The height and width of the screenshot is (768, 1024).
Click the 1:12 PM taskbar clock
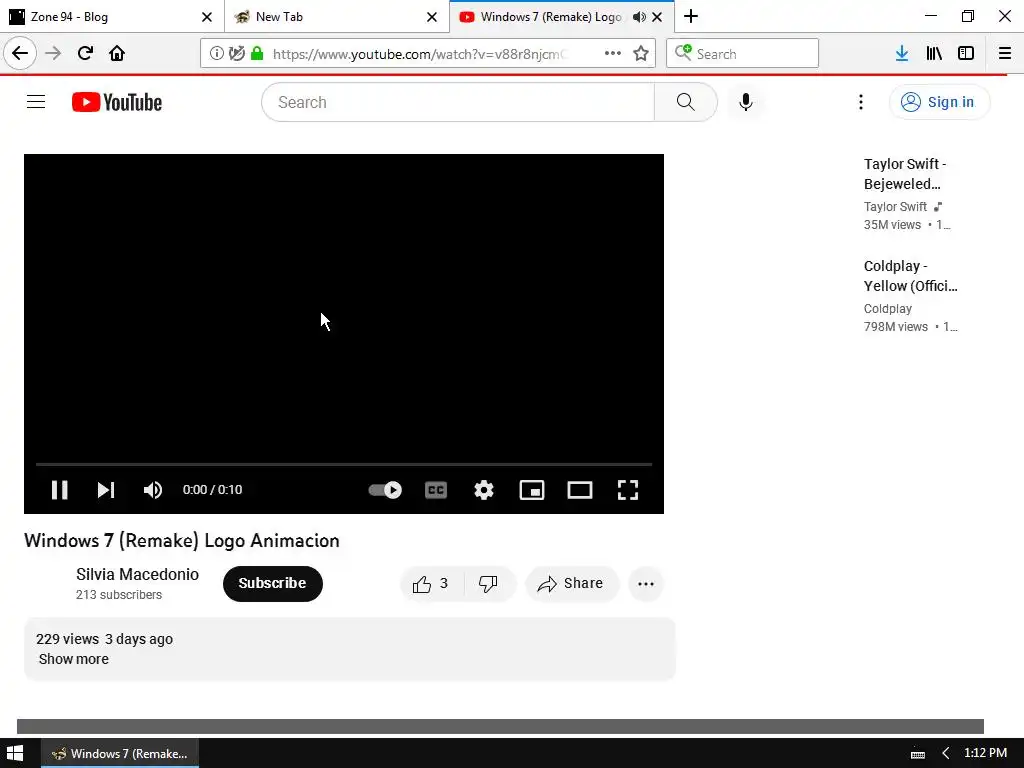point(985,753)
